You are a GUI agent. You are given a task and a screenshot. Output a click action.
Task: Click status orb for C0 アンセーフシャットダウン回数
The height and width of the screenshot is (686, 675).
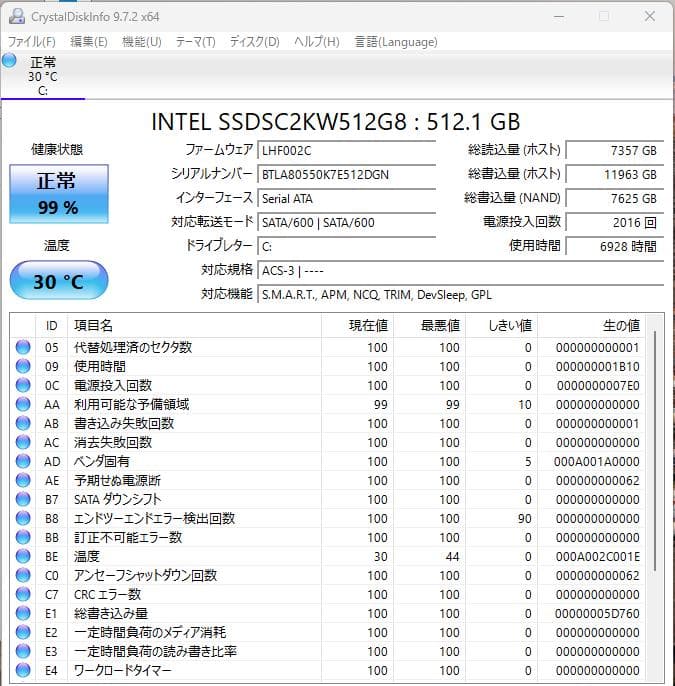pos(23,575)
